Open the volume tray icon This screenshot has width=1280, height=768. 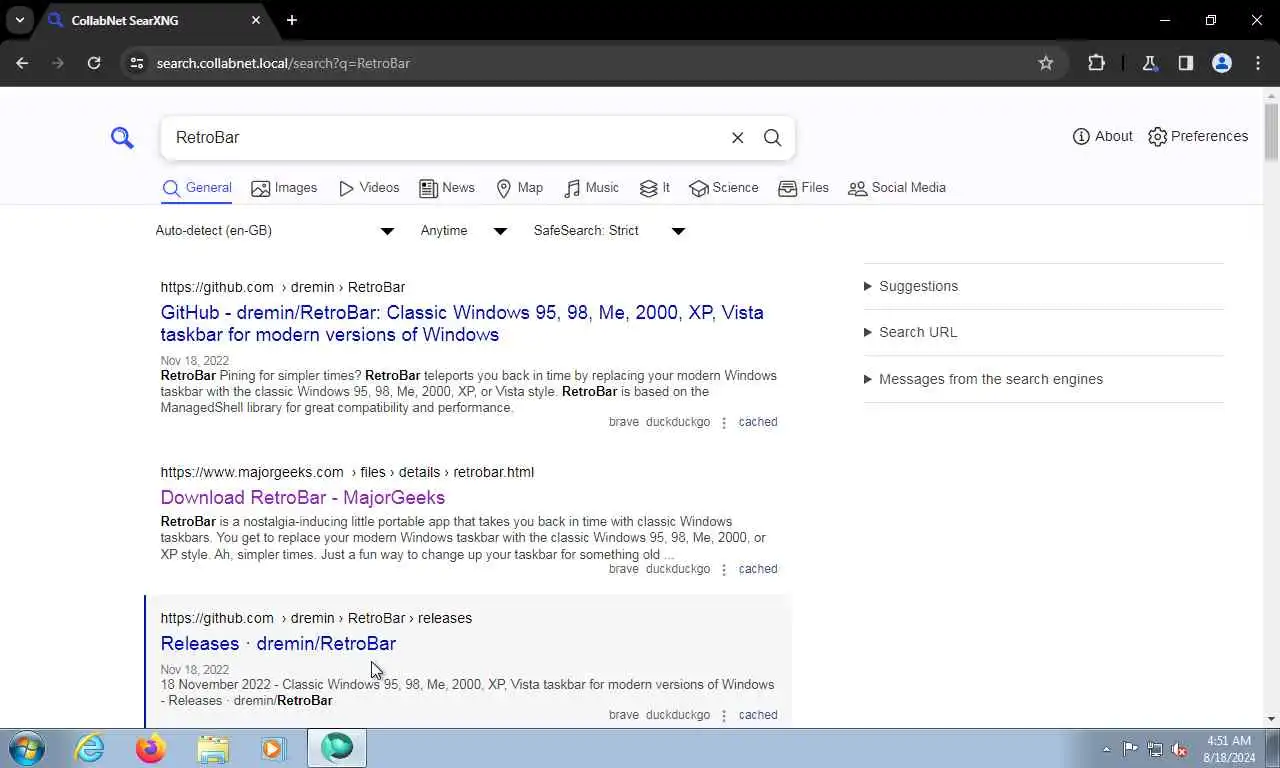[x=1180, y=749]
